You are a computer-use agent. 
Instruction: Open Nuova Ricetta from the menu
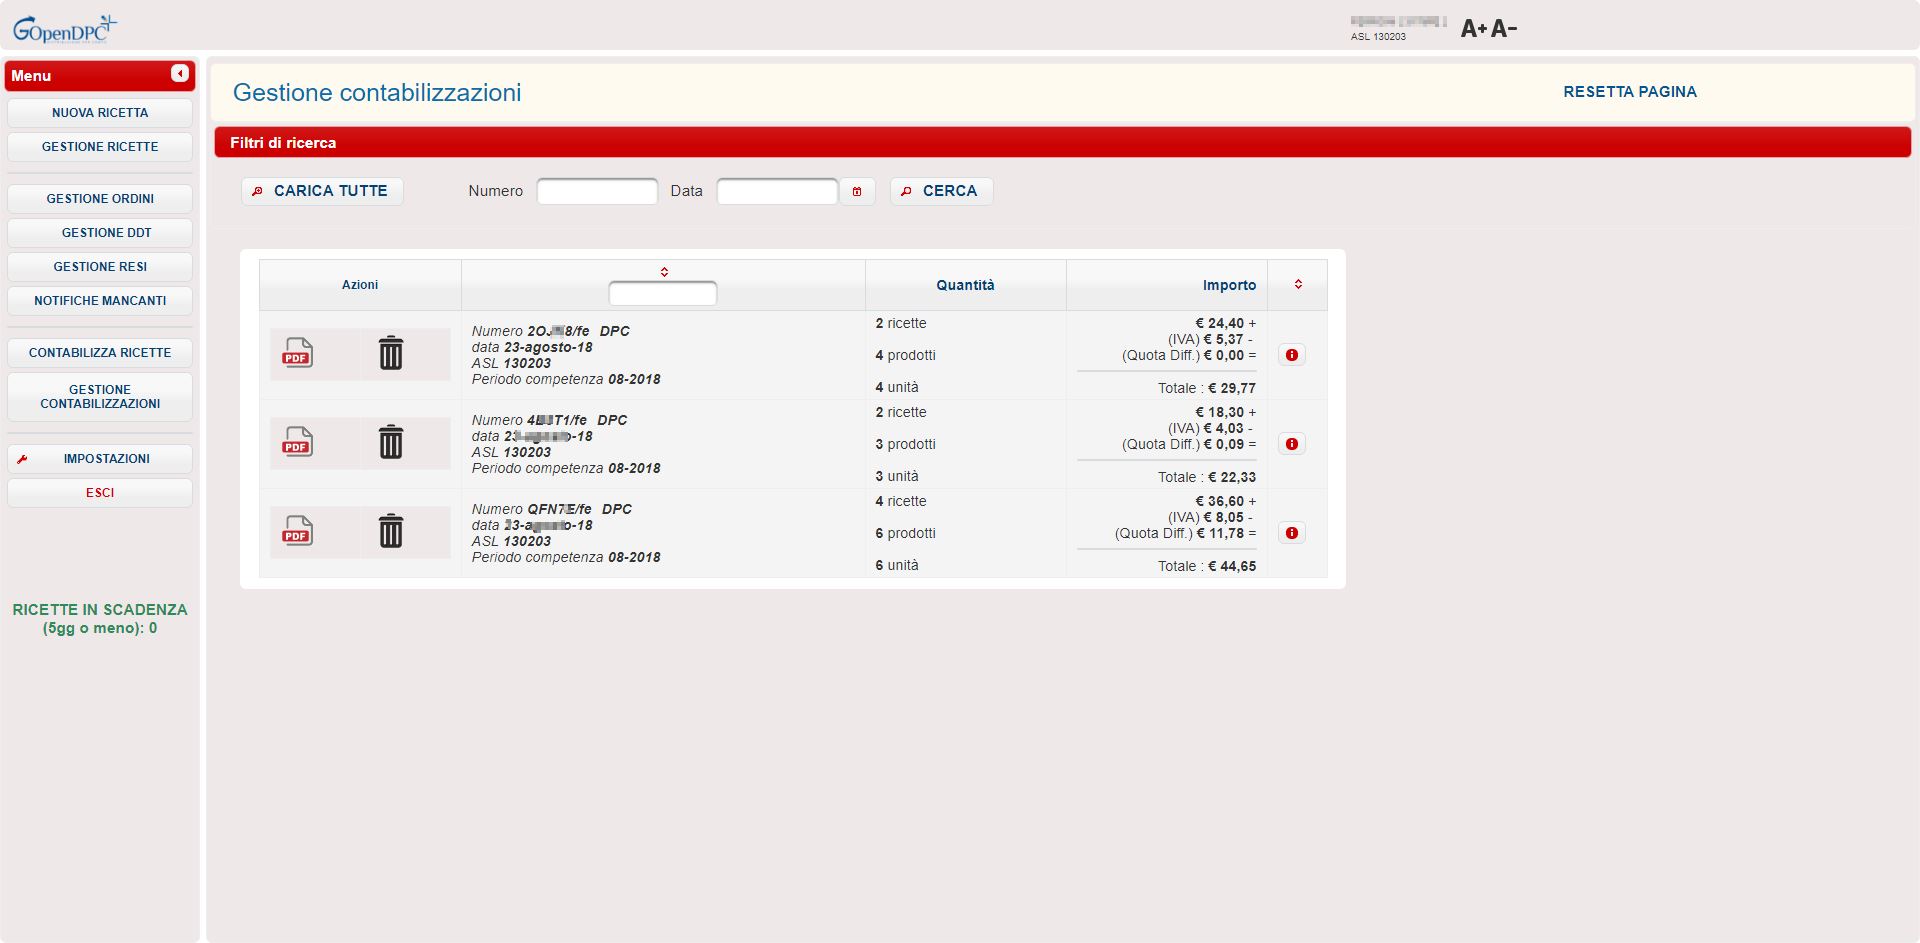tap(100, 113)
